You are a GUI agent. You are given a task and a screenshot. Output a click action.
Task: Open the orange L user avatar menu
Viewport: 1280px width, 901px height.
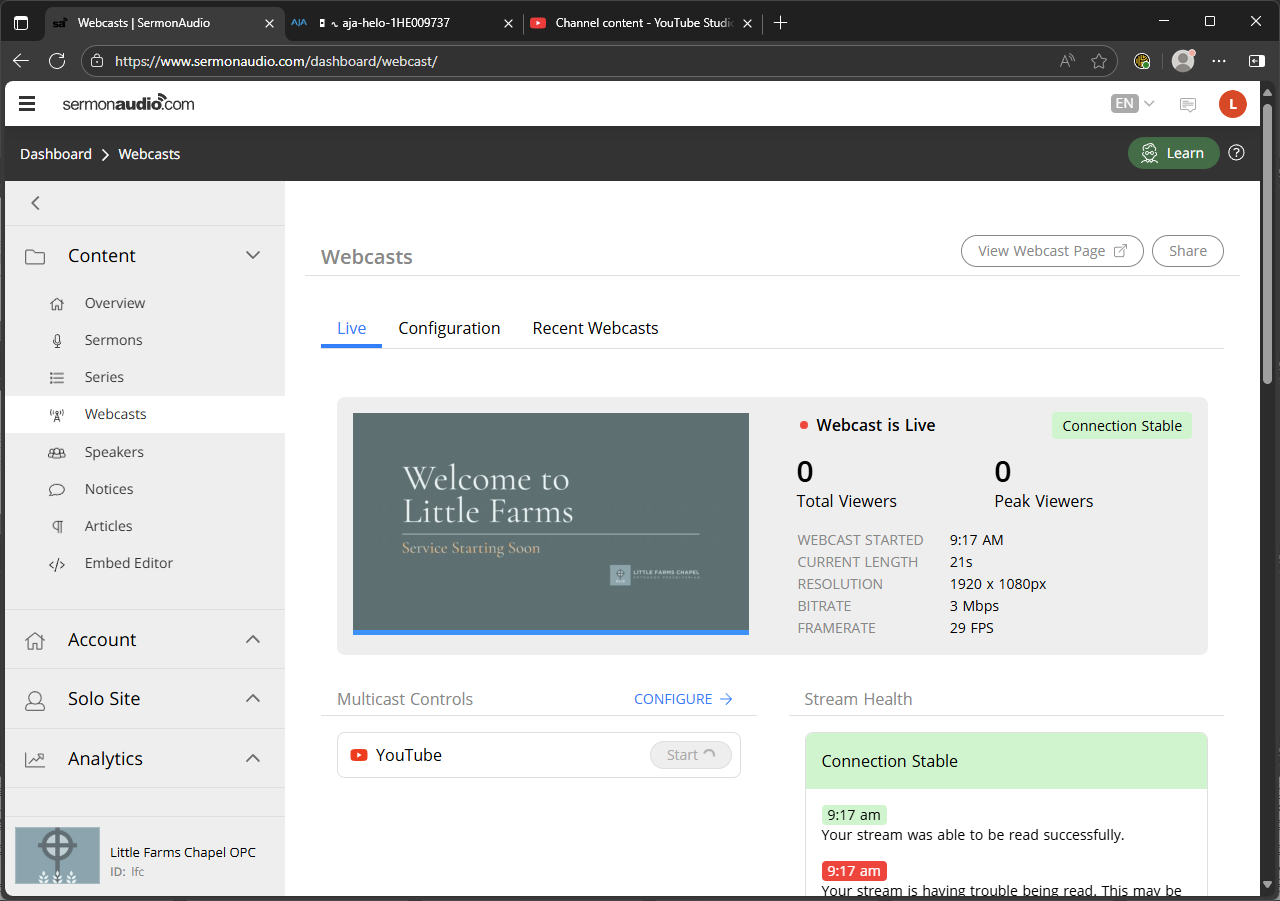pos(1233,103)
